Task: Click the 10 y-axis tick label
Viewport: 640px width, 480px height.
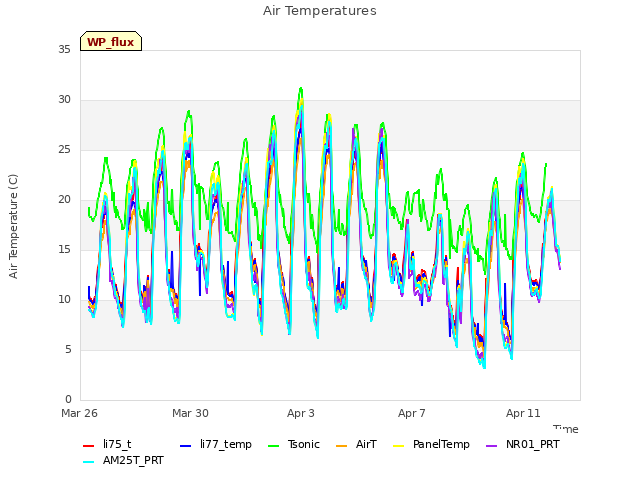Action: tap(64, 300)
